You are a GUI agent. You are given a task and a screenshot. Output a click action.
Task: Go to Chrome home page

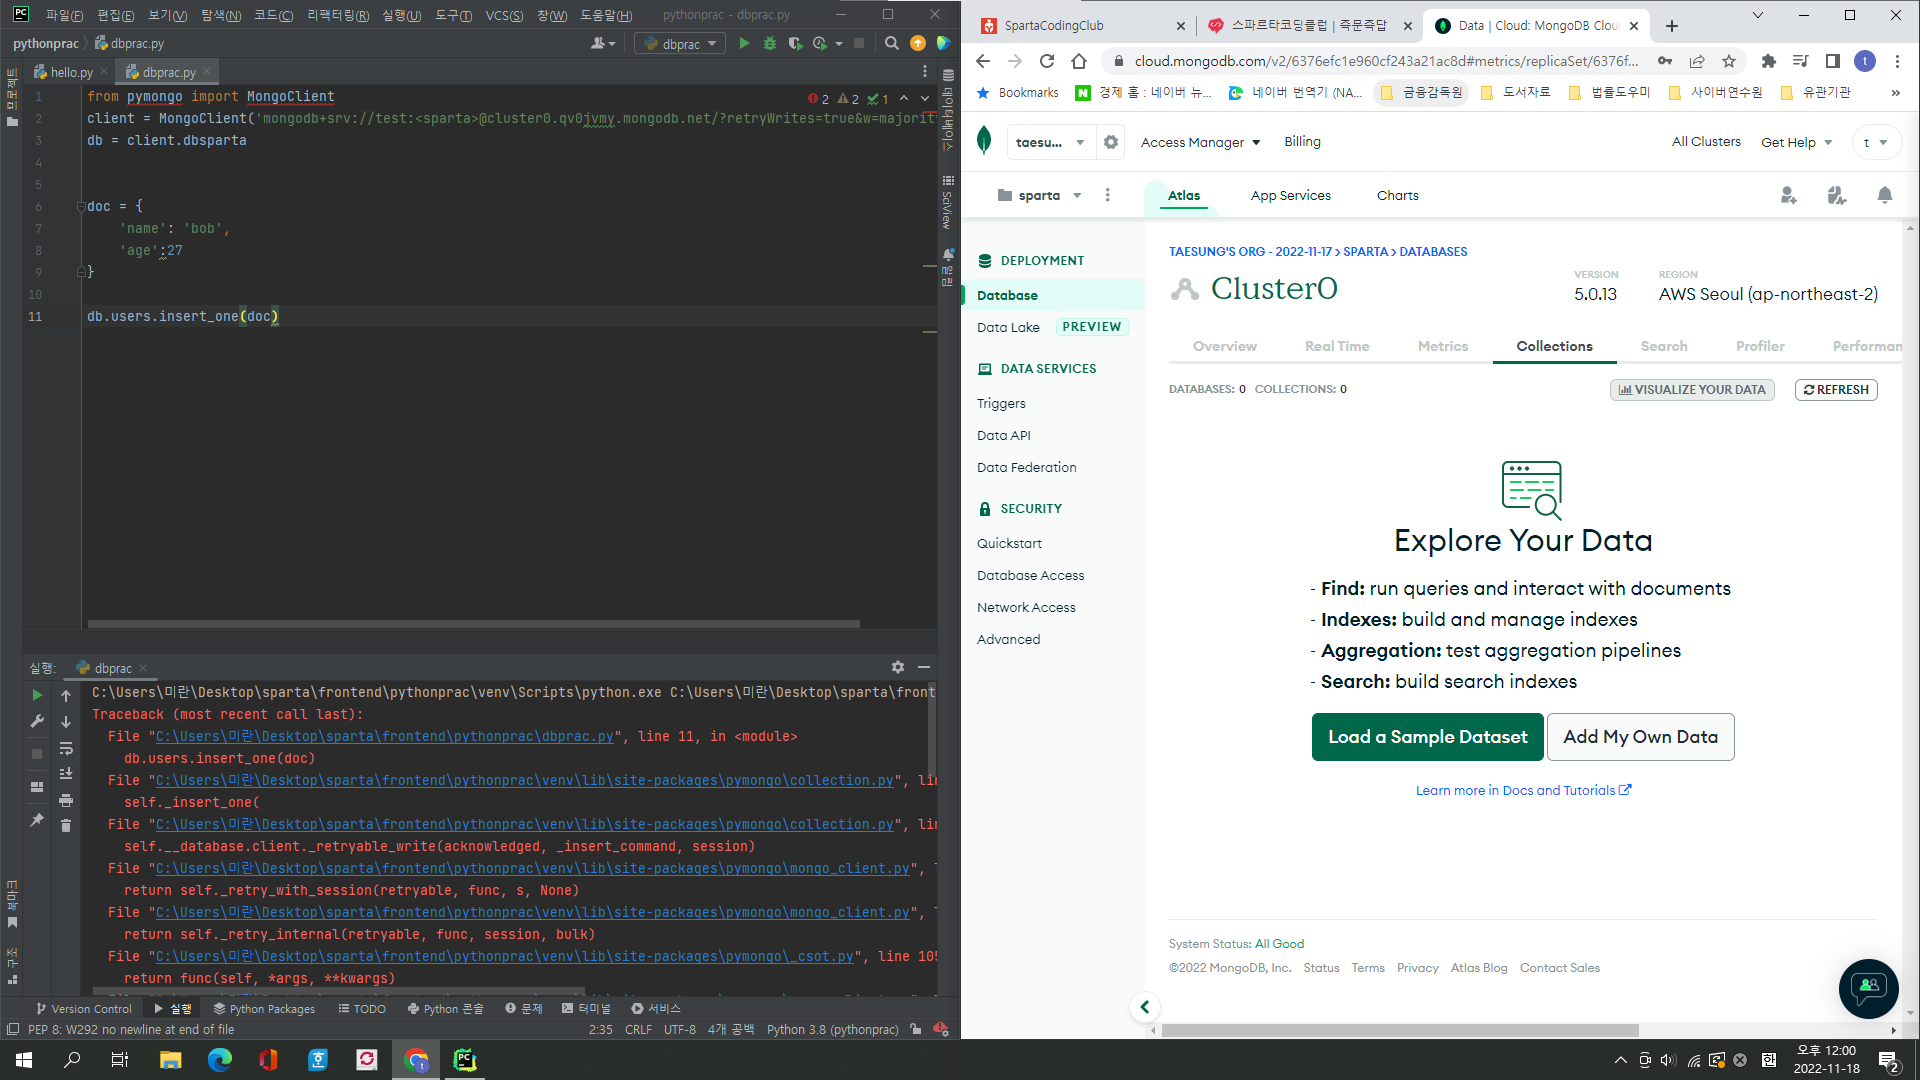click(1078, 61)
